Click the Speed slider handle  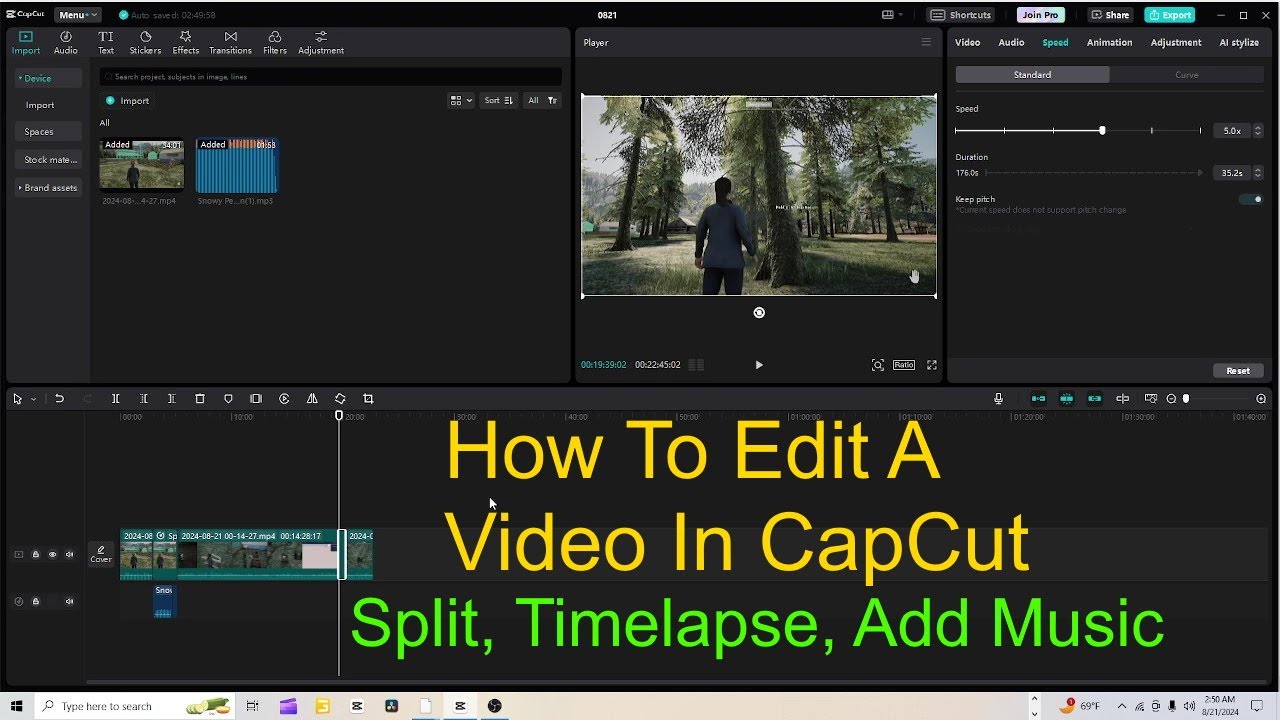click(1102, 130)
